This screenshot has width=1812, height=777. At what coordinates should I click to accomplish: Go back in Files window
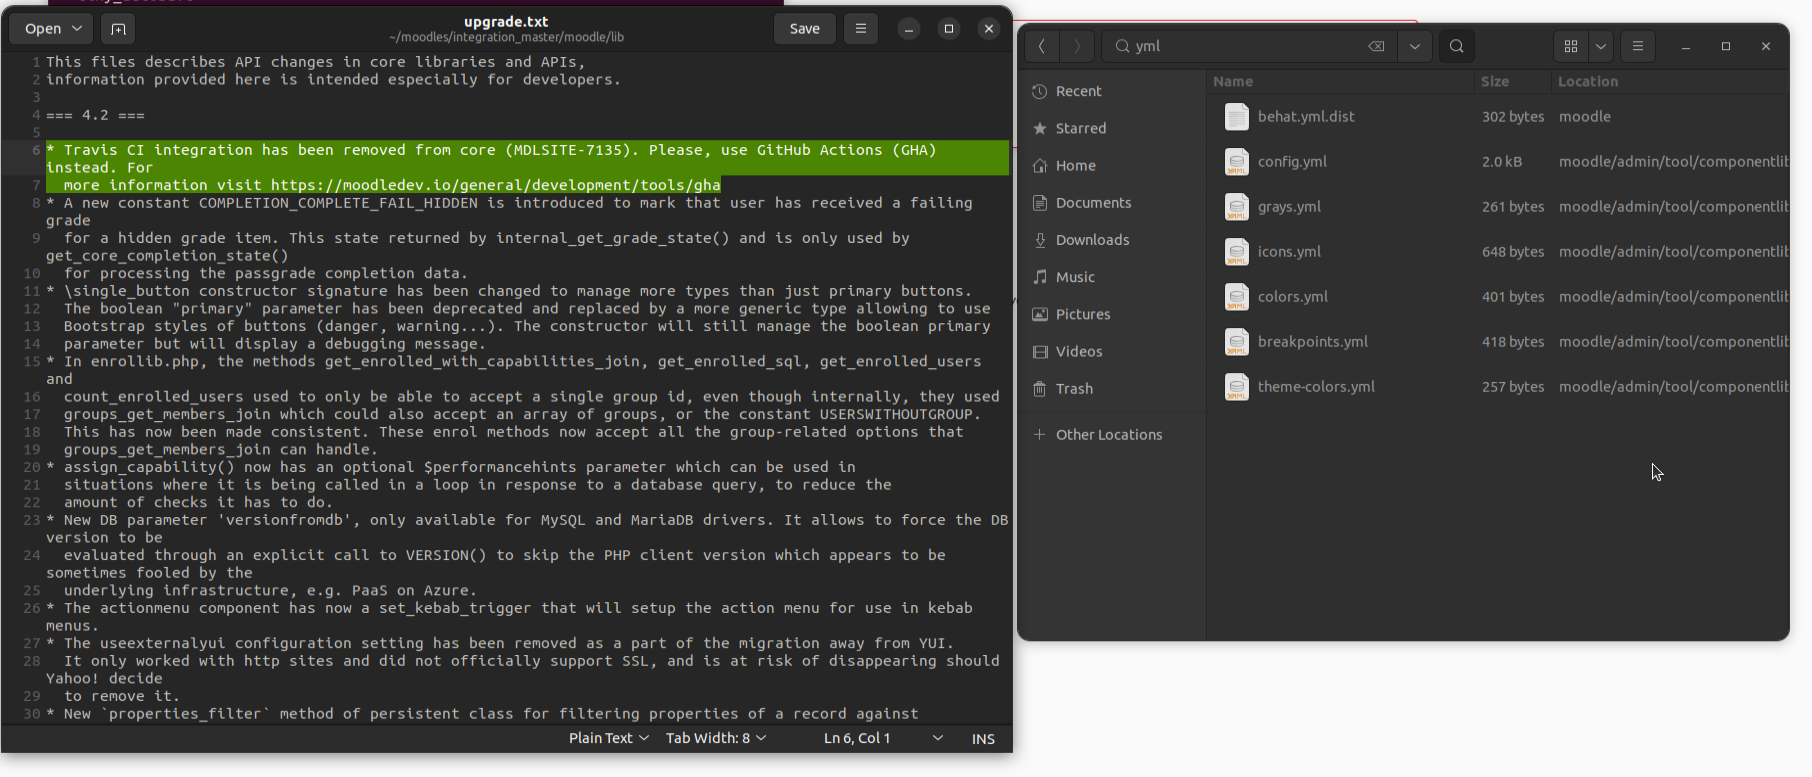click(x=1042, y=46)
